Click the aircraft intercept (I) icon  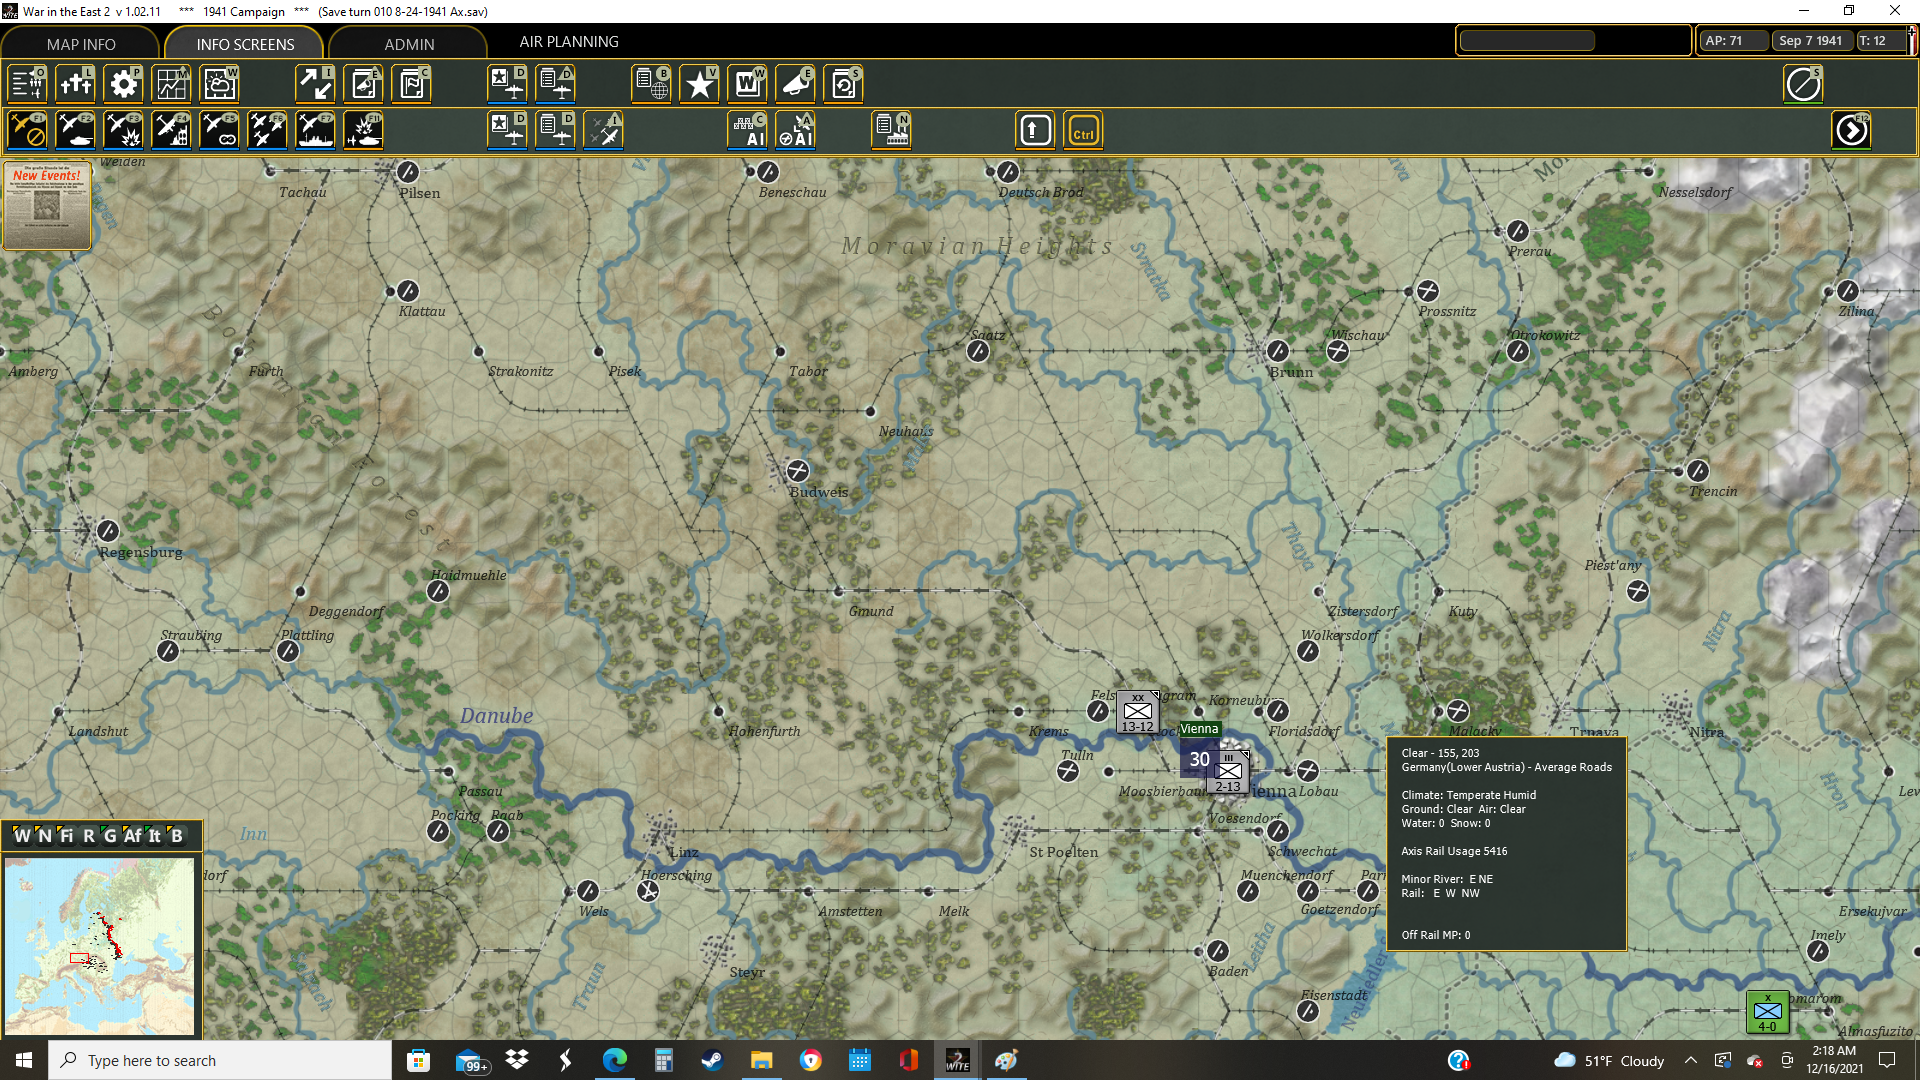(604, 130)
